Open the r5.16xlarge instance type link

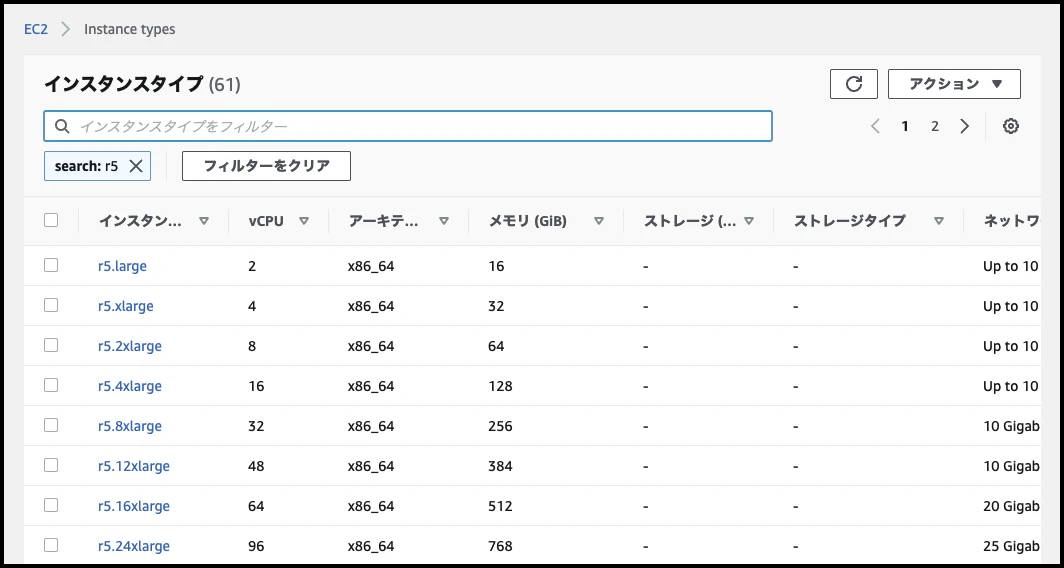134,506
